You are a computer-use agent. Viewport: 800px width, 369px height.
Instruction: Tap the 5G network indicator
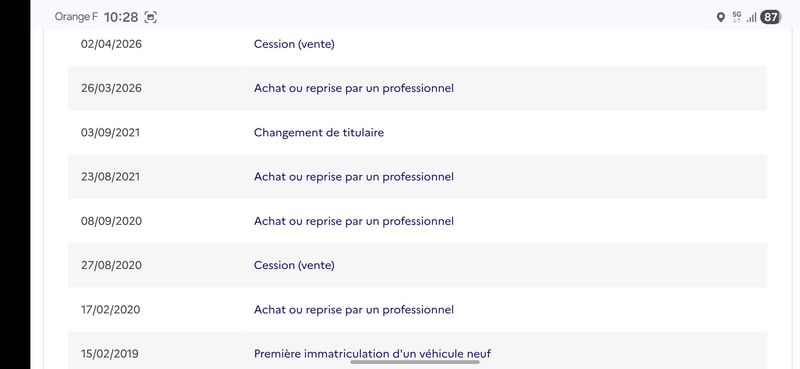pos(736,17)
